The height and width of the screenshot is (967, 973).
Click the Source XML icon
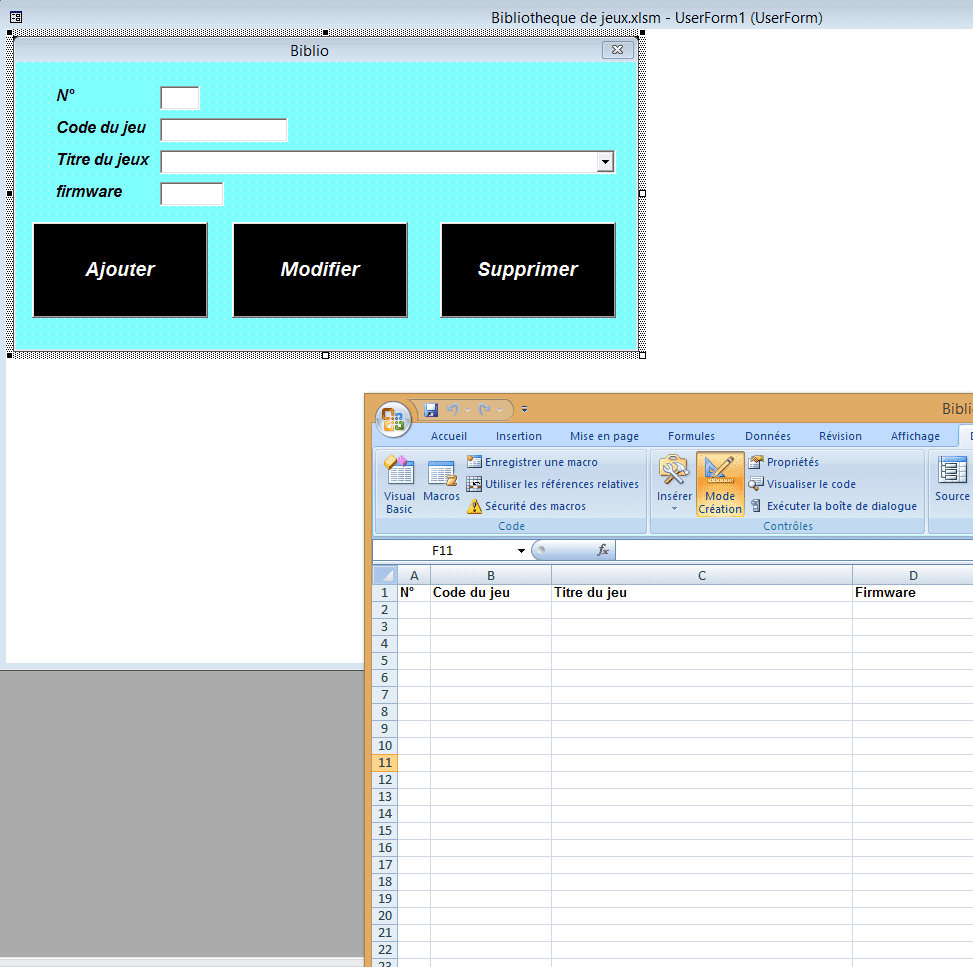(952, 479)
